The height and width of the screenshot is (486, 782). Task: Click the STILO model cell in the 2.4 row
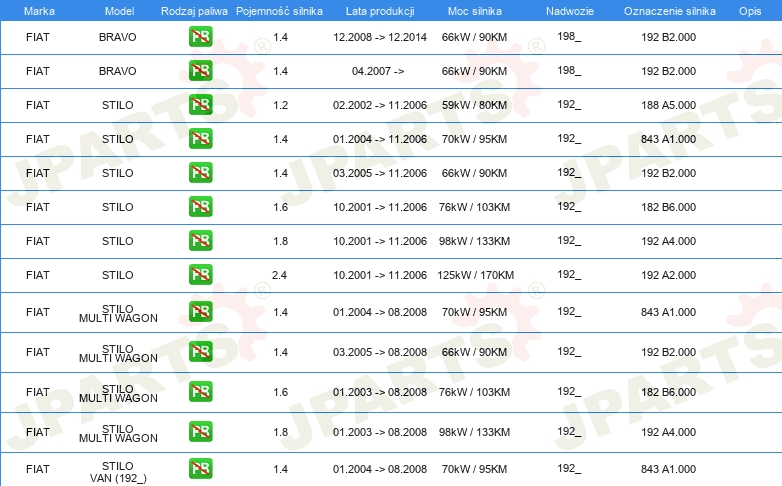pyautogui.click(x=118, y=274)
